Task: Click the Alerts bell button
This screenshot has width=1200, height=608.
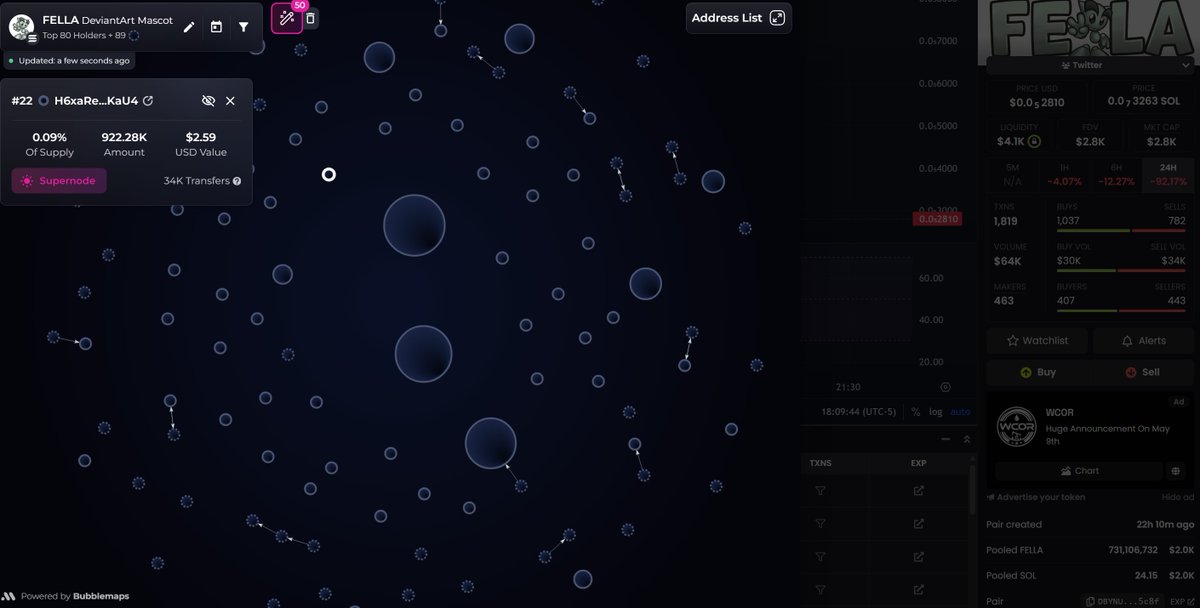Action: (1143, 341)
